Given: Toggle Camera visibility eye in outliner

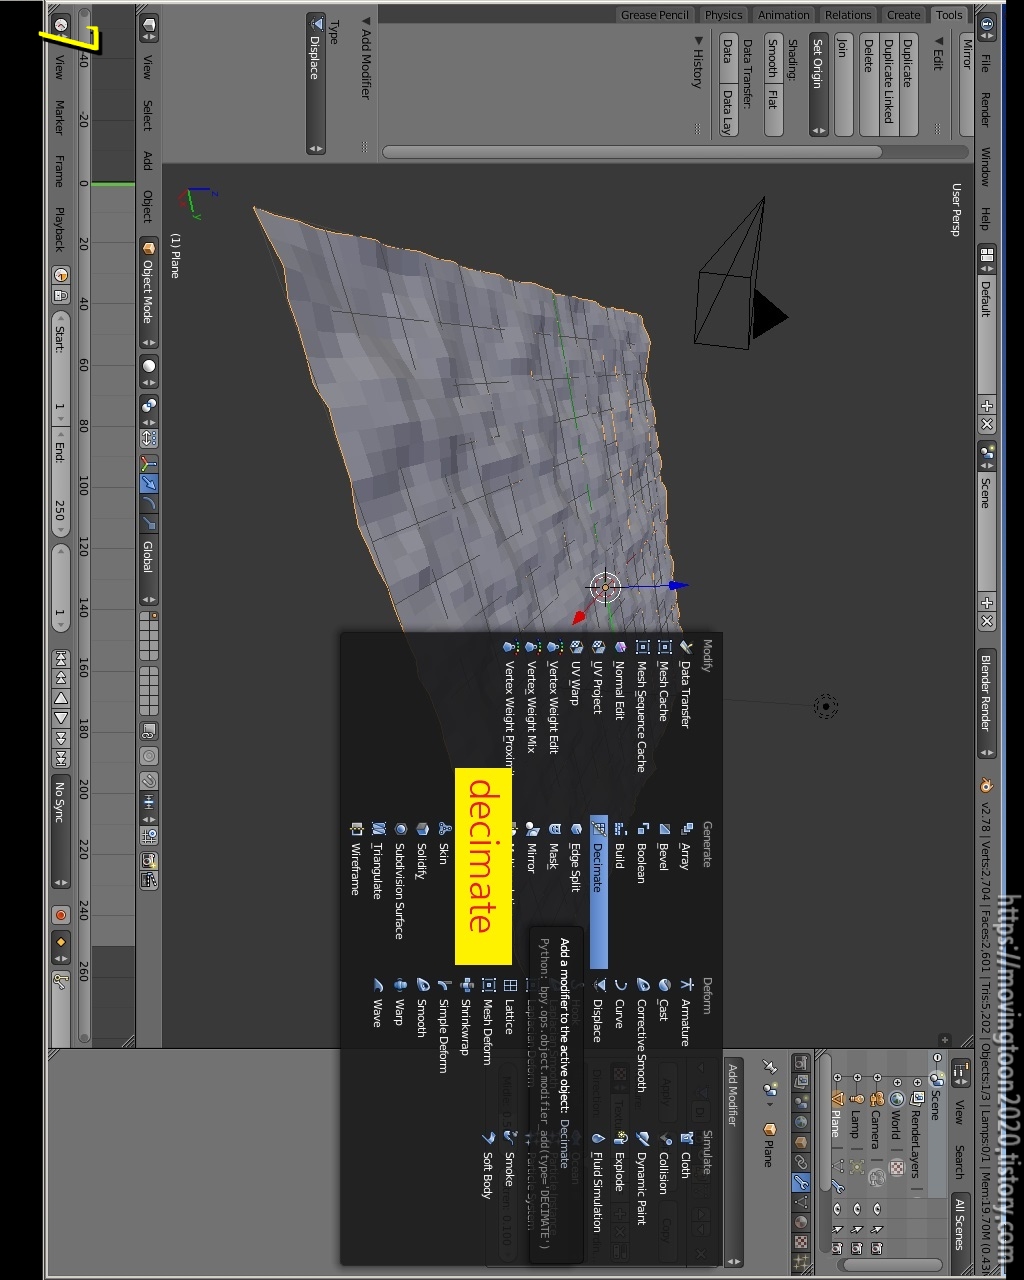Looking at the screenshot, I should (x=877, y=1209).
